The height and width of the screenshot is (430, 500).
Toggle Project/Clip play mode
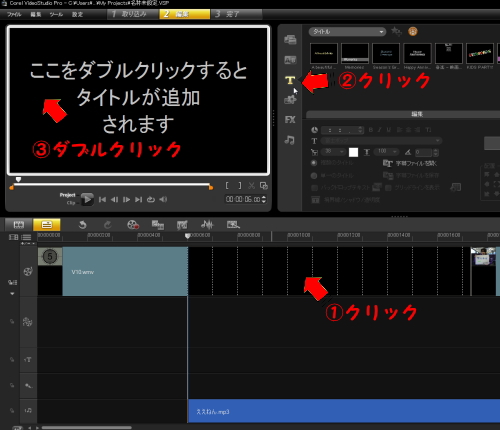click(x=68, y=199)
